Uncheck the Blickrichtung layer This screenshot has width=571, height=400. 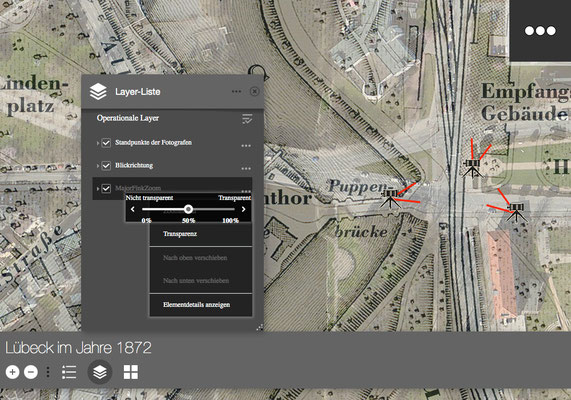(x=106, y=166)
